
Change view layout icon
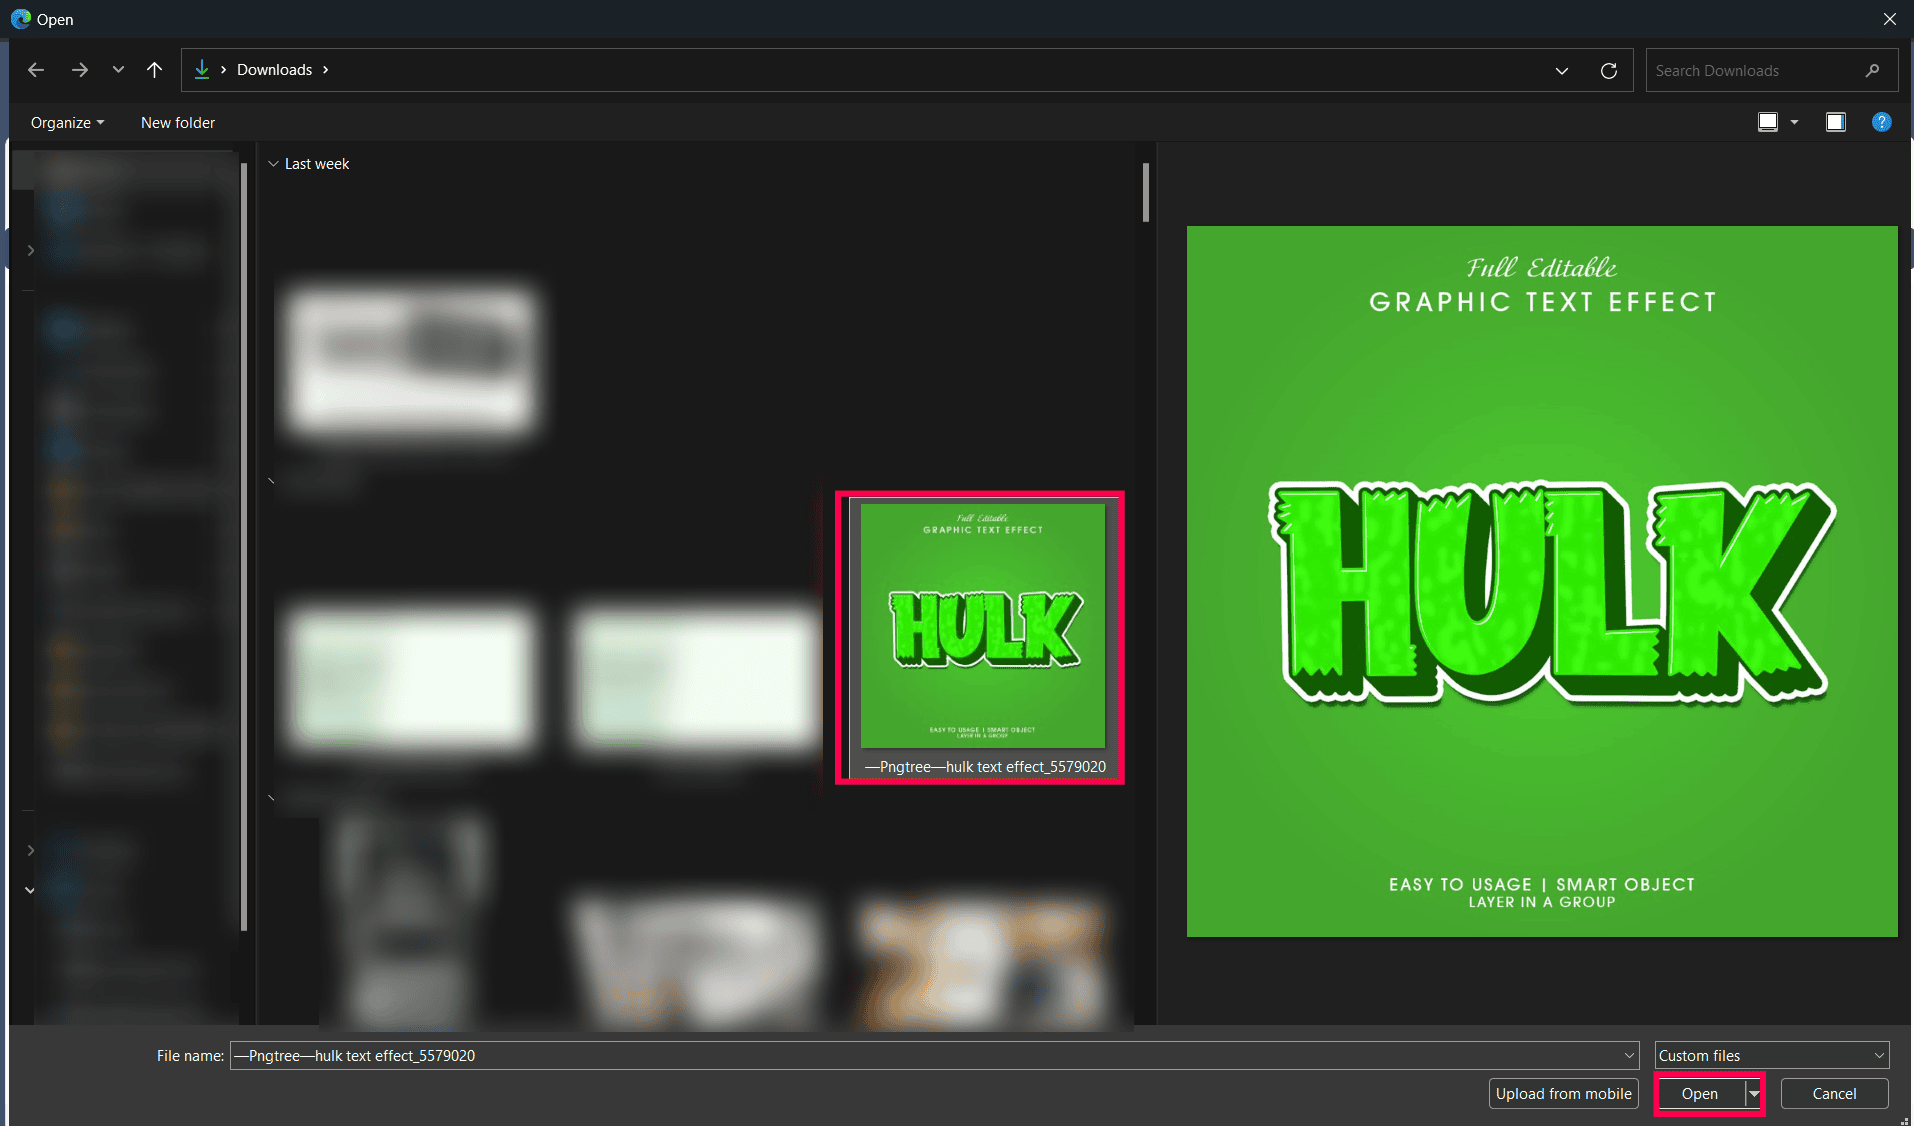[1768, 122]
